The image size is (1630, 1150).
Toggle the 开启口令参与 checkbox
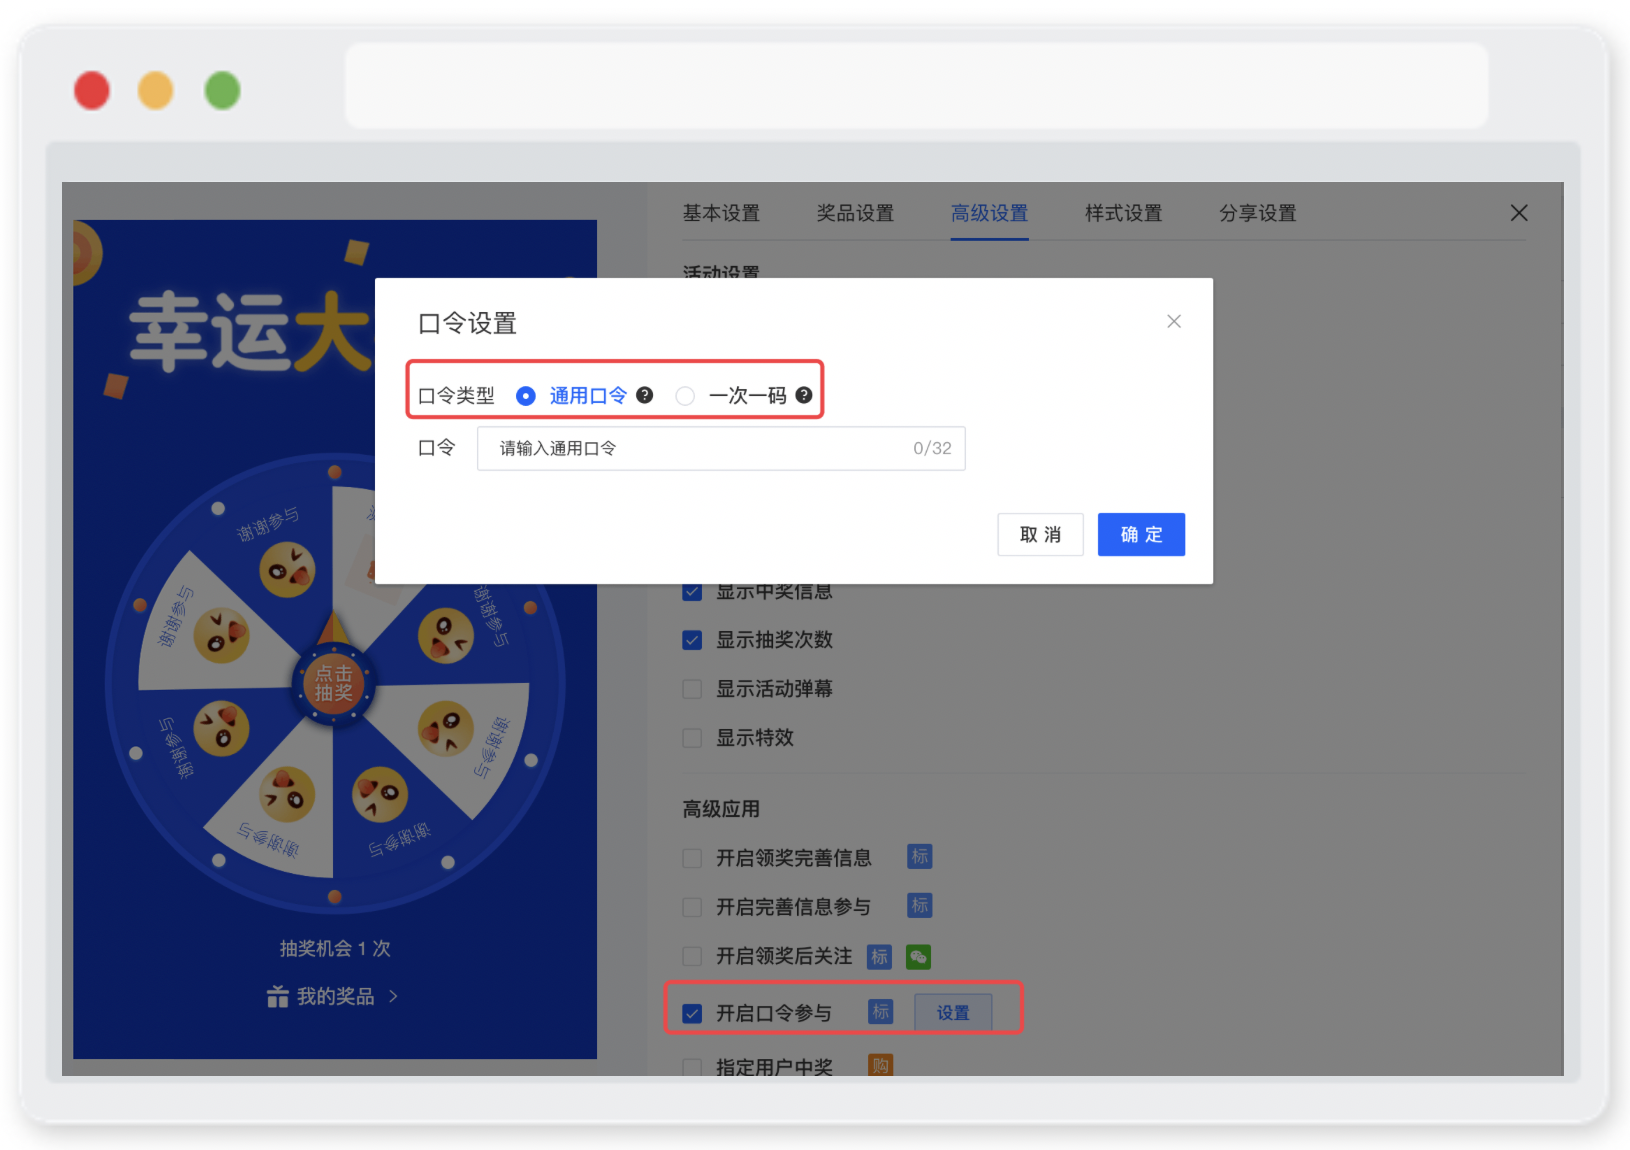coord(692,1013)
